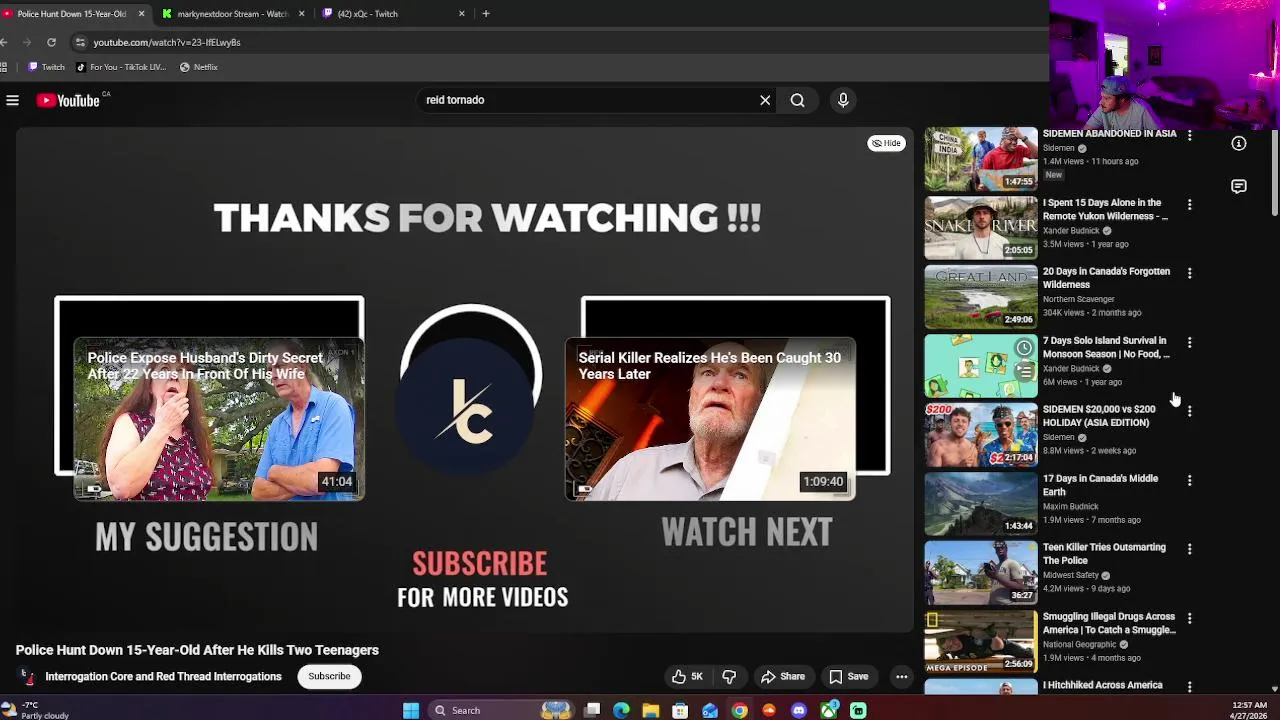Open Discord from taskbar
The width and height of the screenshot is (1280, 720).
798,711
